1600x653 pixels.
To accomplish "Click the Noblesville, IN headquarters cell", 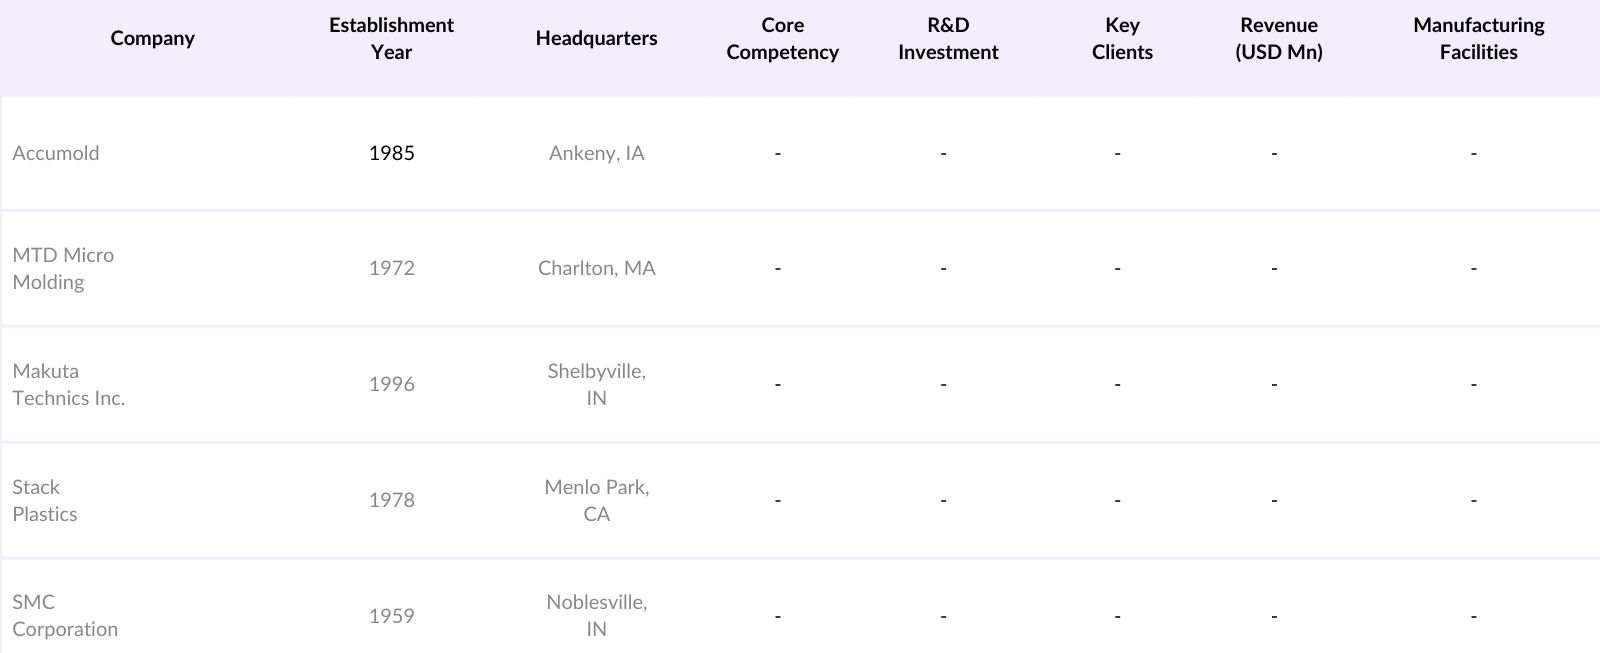I will [596, 615].
